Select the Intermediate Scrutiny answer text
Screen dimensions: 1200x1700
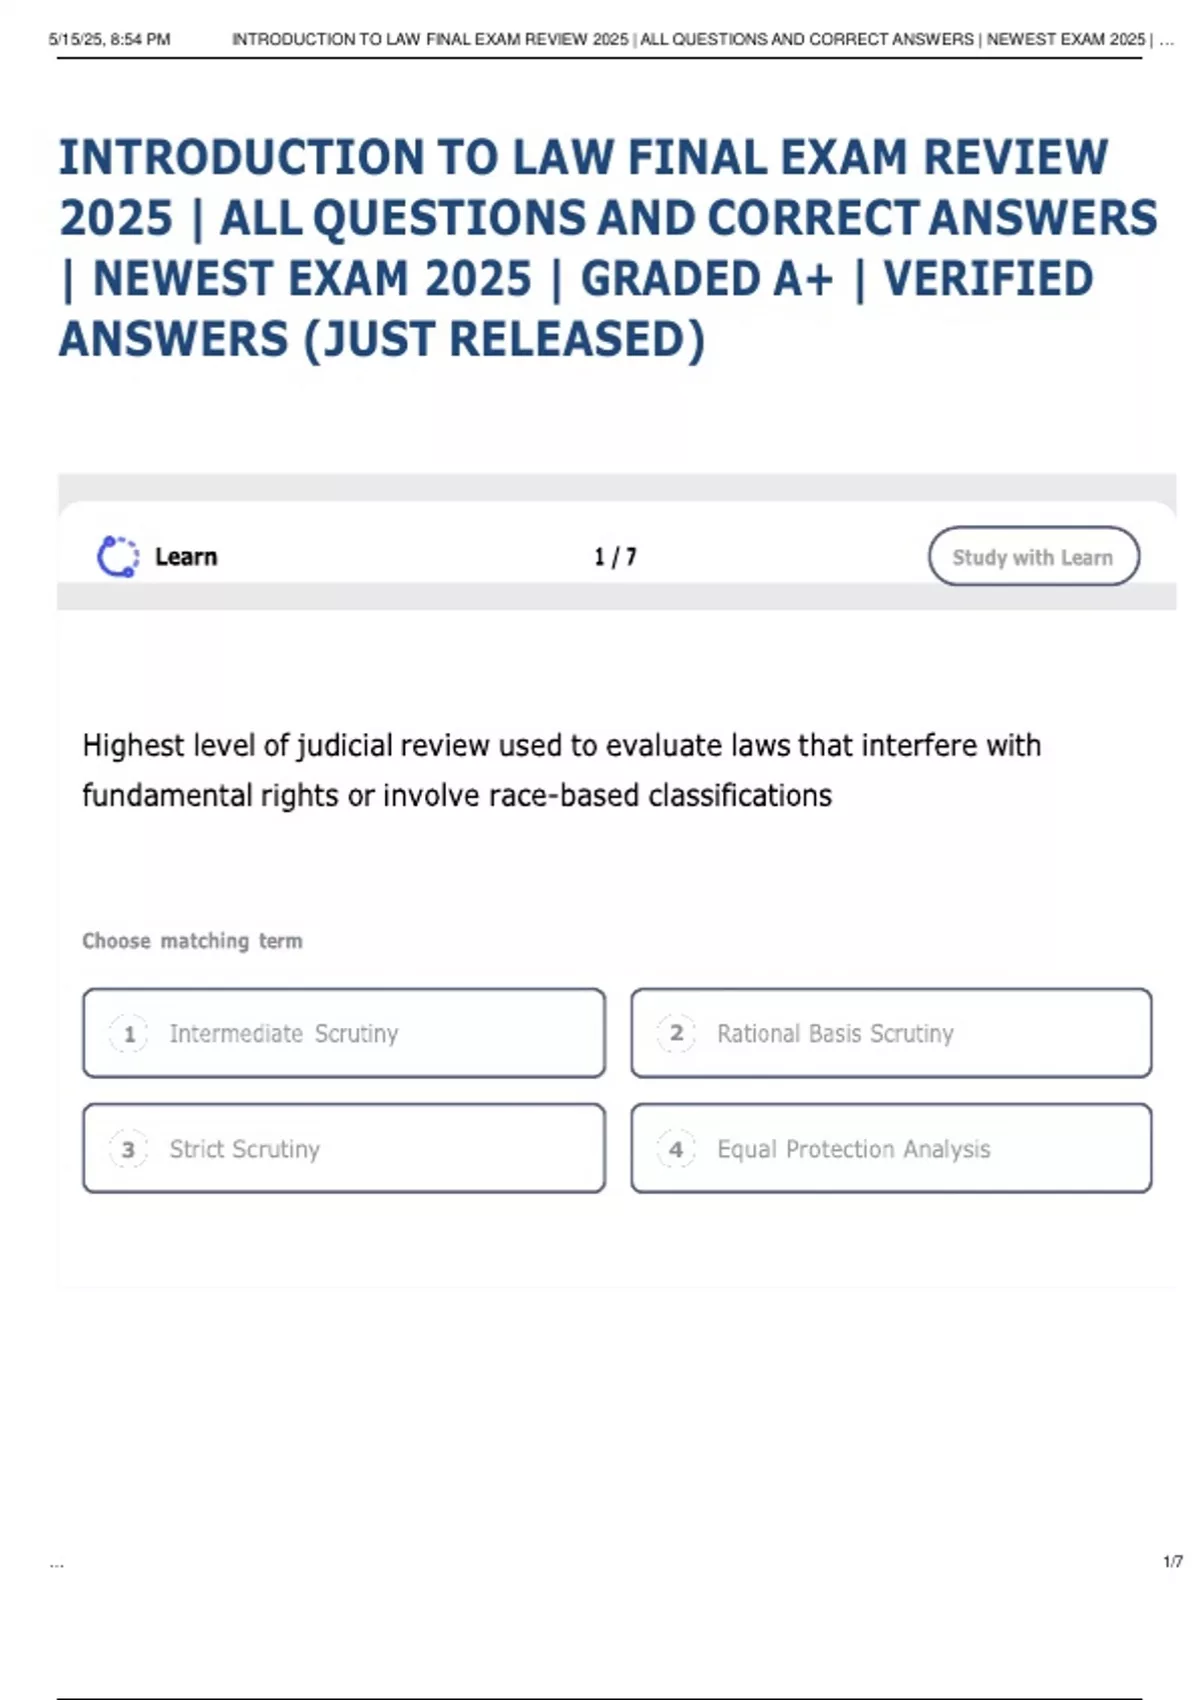pyautogui.click(x=284, y=1034)
